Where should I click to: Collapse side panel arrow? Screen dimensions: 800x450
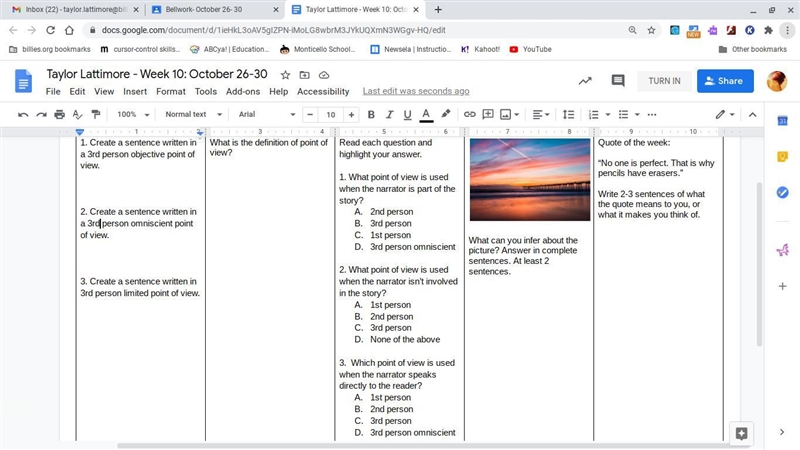click(782, 432)
